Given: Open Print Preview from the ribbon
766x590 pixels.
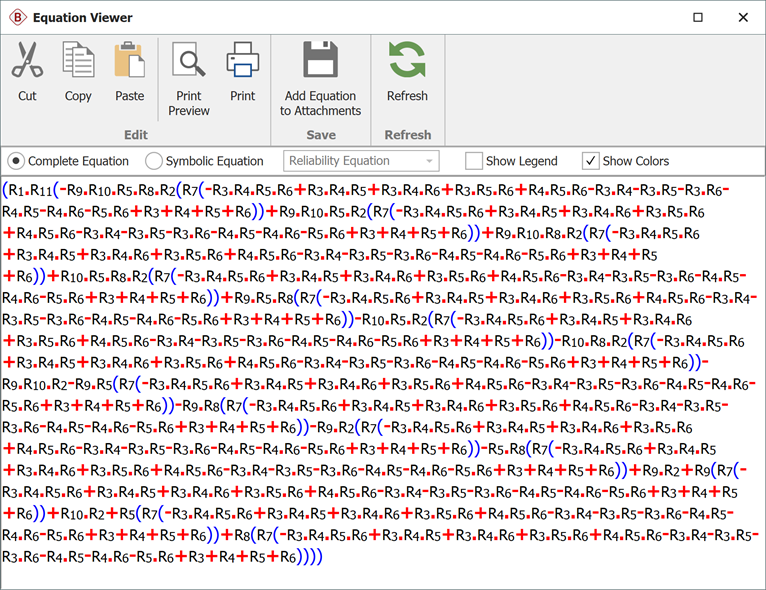Looking at the screenshot, I should tap(188, 60).
